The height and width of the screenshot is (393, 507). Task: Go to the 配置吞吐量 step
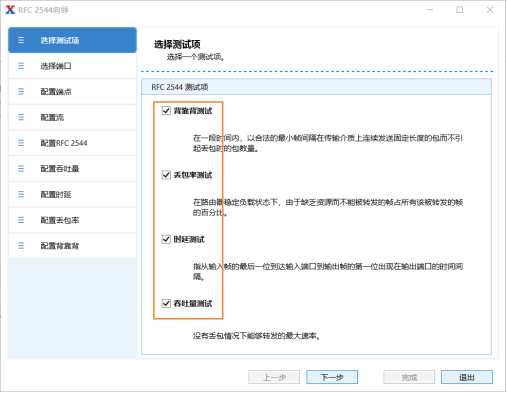[72, 169]
